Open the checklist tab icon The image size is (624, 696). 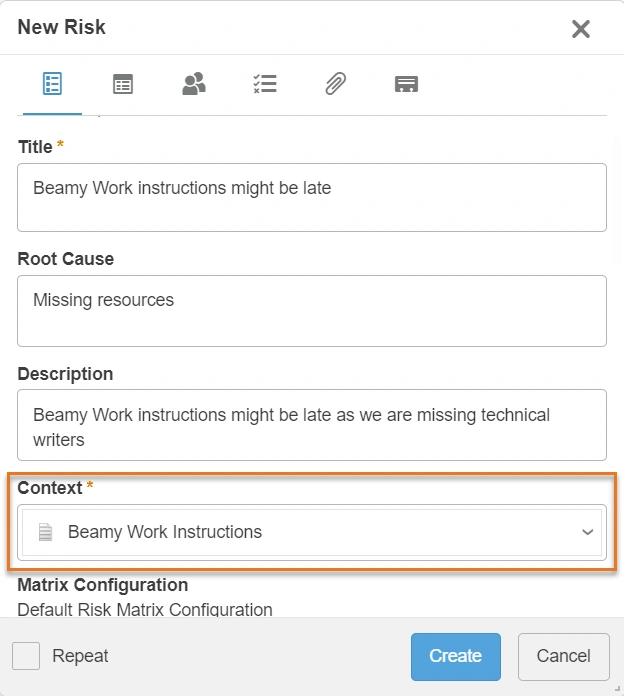264,84
